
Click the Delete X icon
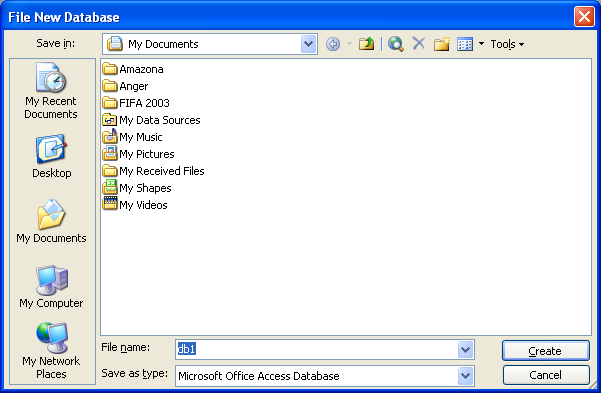[x=419, y=43]
